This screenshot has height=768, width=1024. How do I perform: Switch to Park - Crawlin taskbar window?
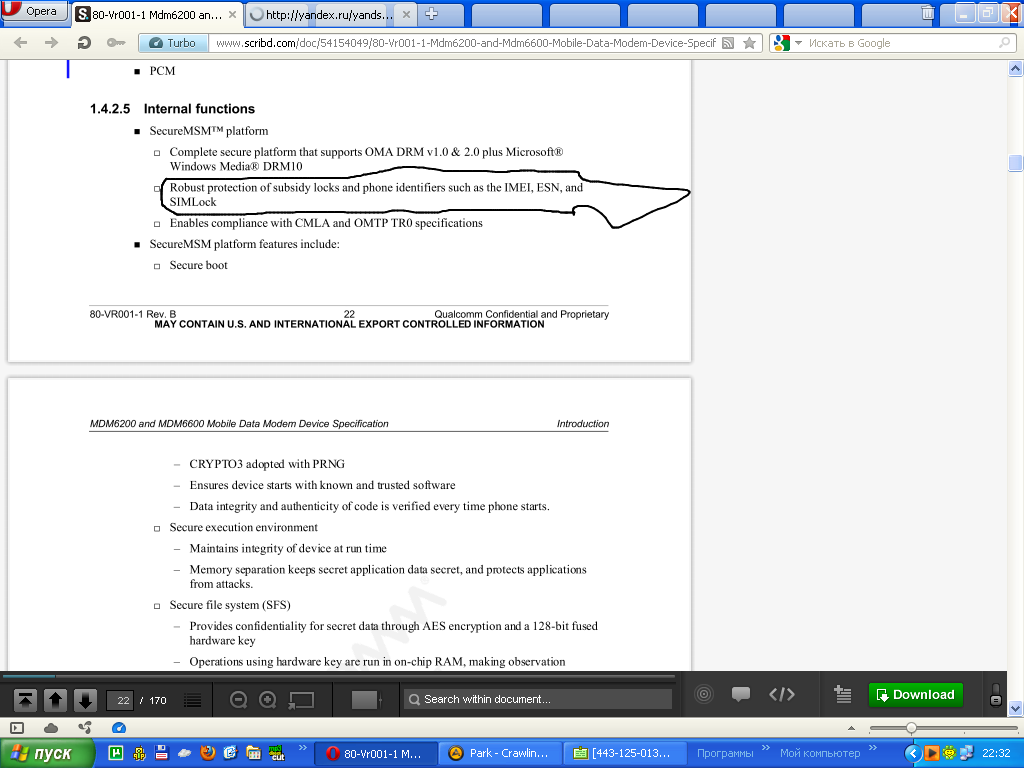pyautogui.click(x=500, y=754)
